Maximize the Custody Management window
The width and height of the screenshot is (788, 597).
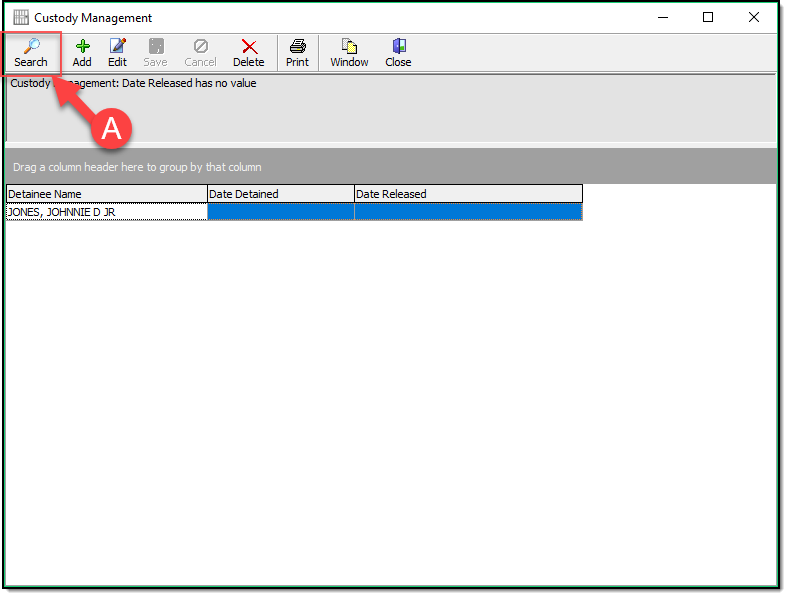[708, 18]
